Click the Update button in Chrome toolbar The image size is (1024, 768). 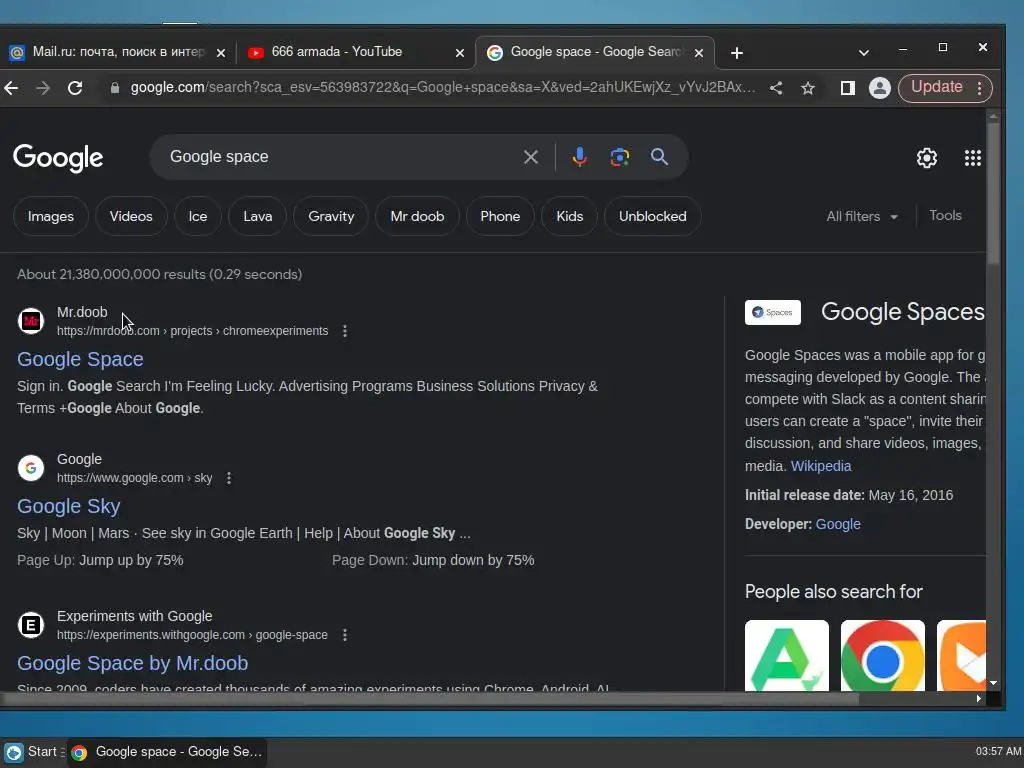tap(936, 88)
